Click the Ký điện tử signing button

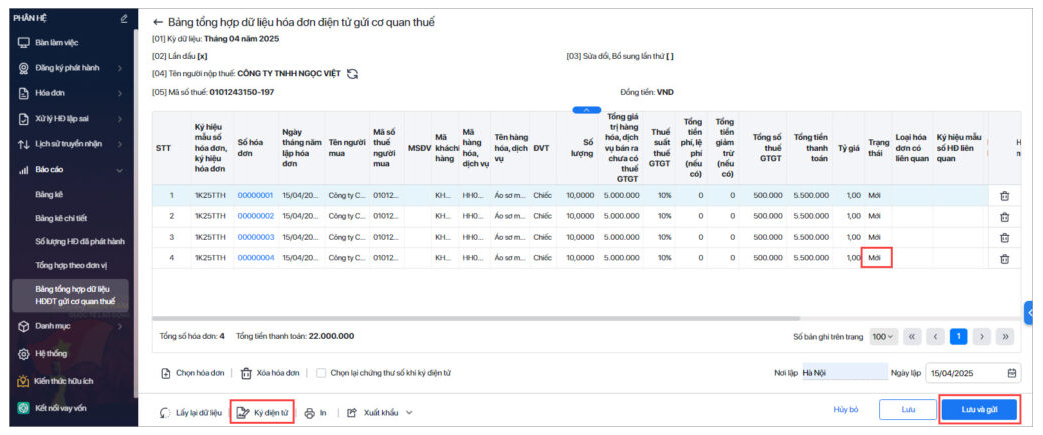point(263,412)
